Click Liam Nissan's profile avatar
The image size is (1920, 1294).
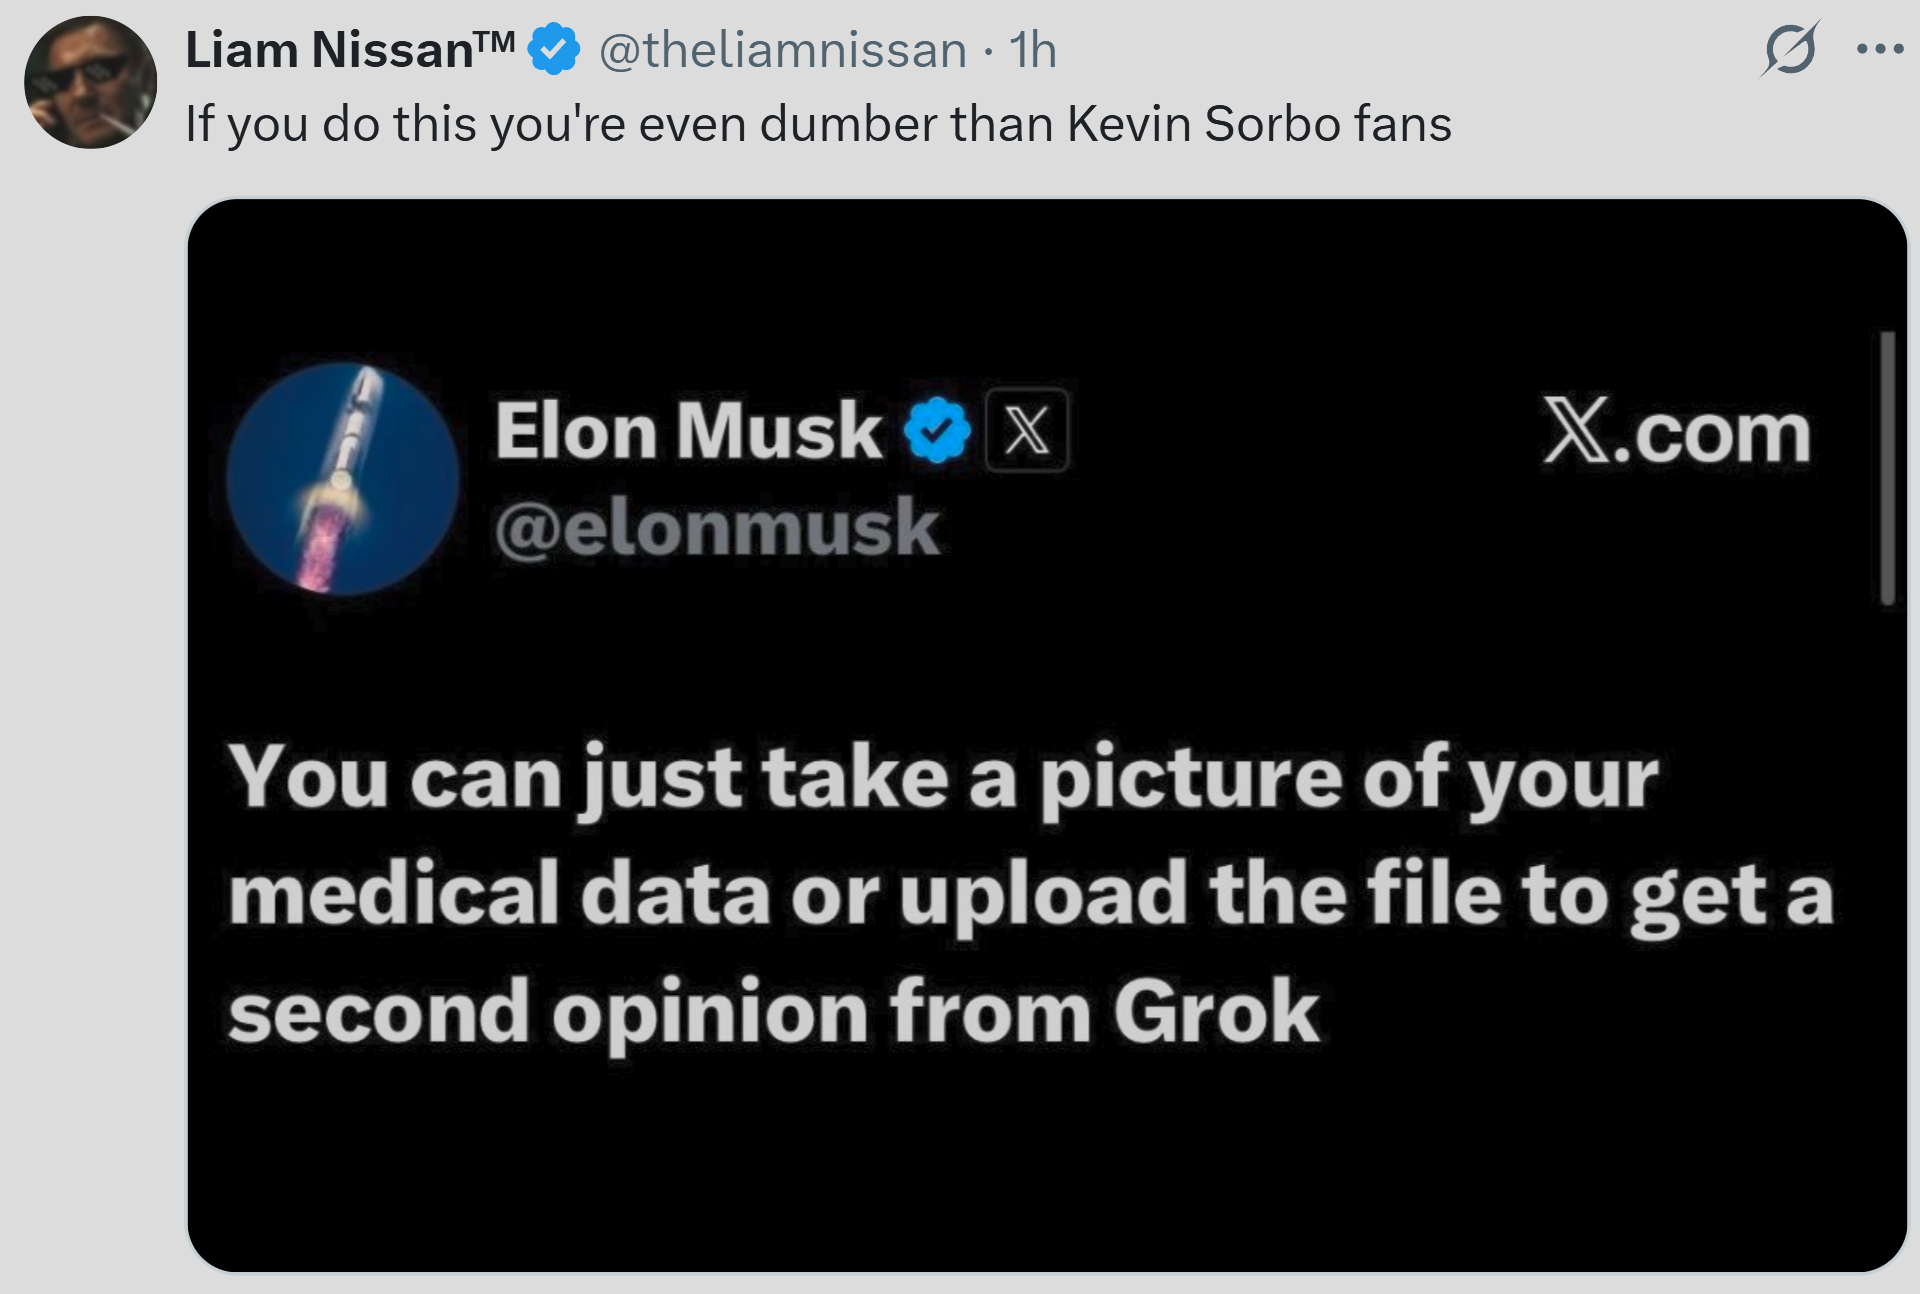coord(90,83)
